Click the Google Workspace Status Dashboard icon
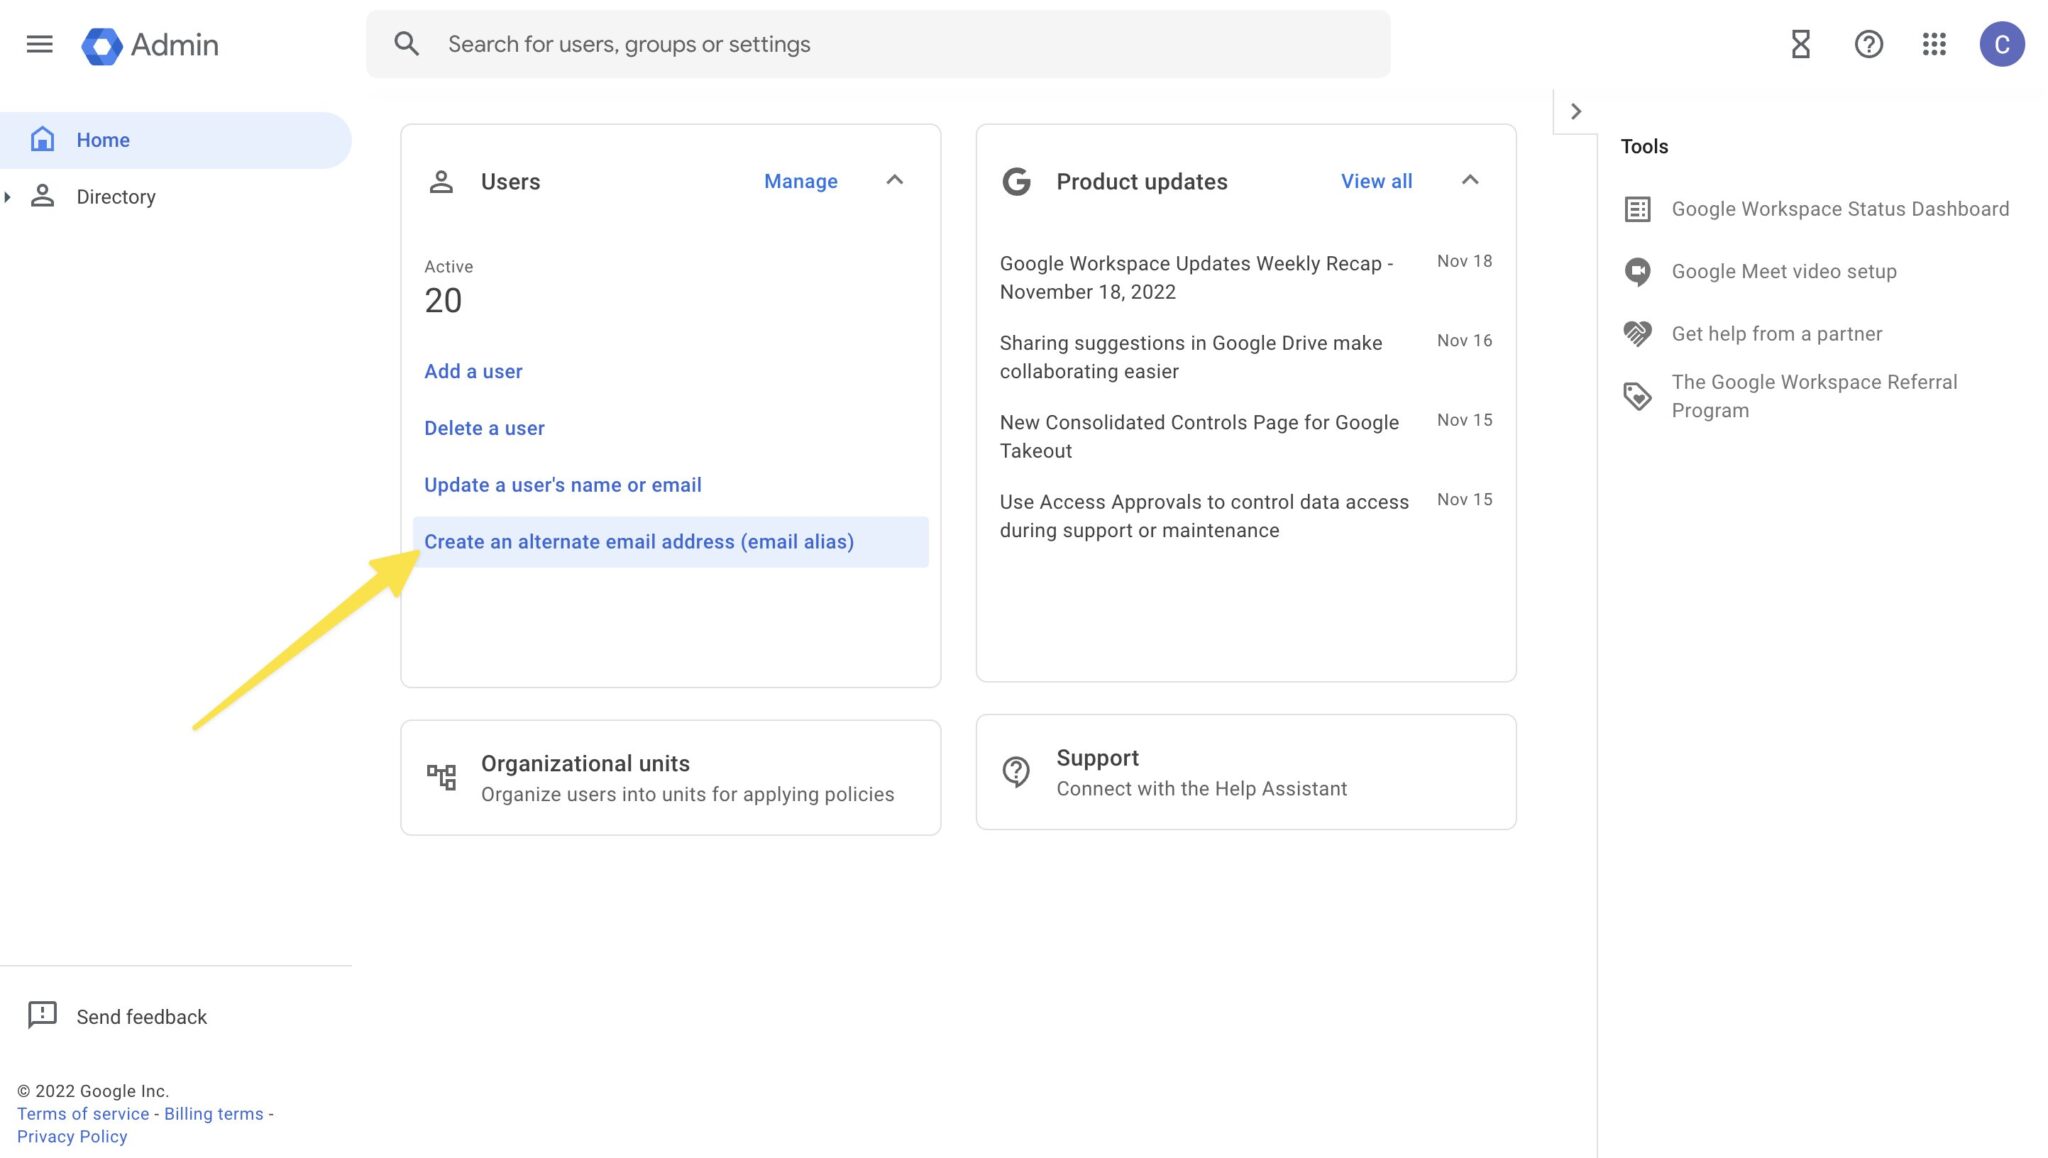2048x1158 pixels. [x=1636, y=208]
